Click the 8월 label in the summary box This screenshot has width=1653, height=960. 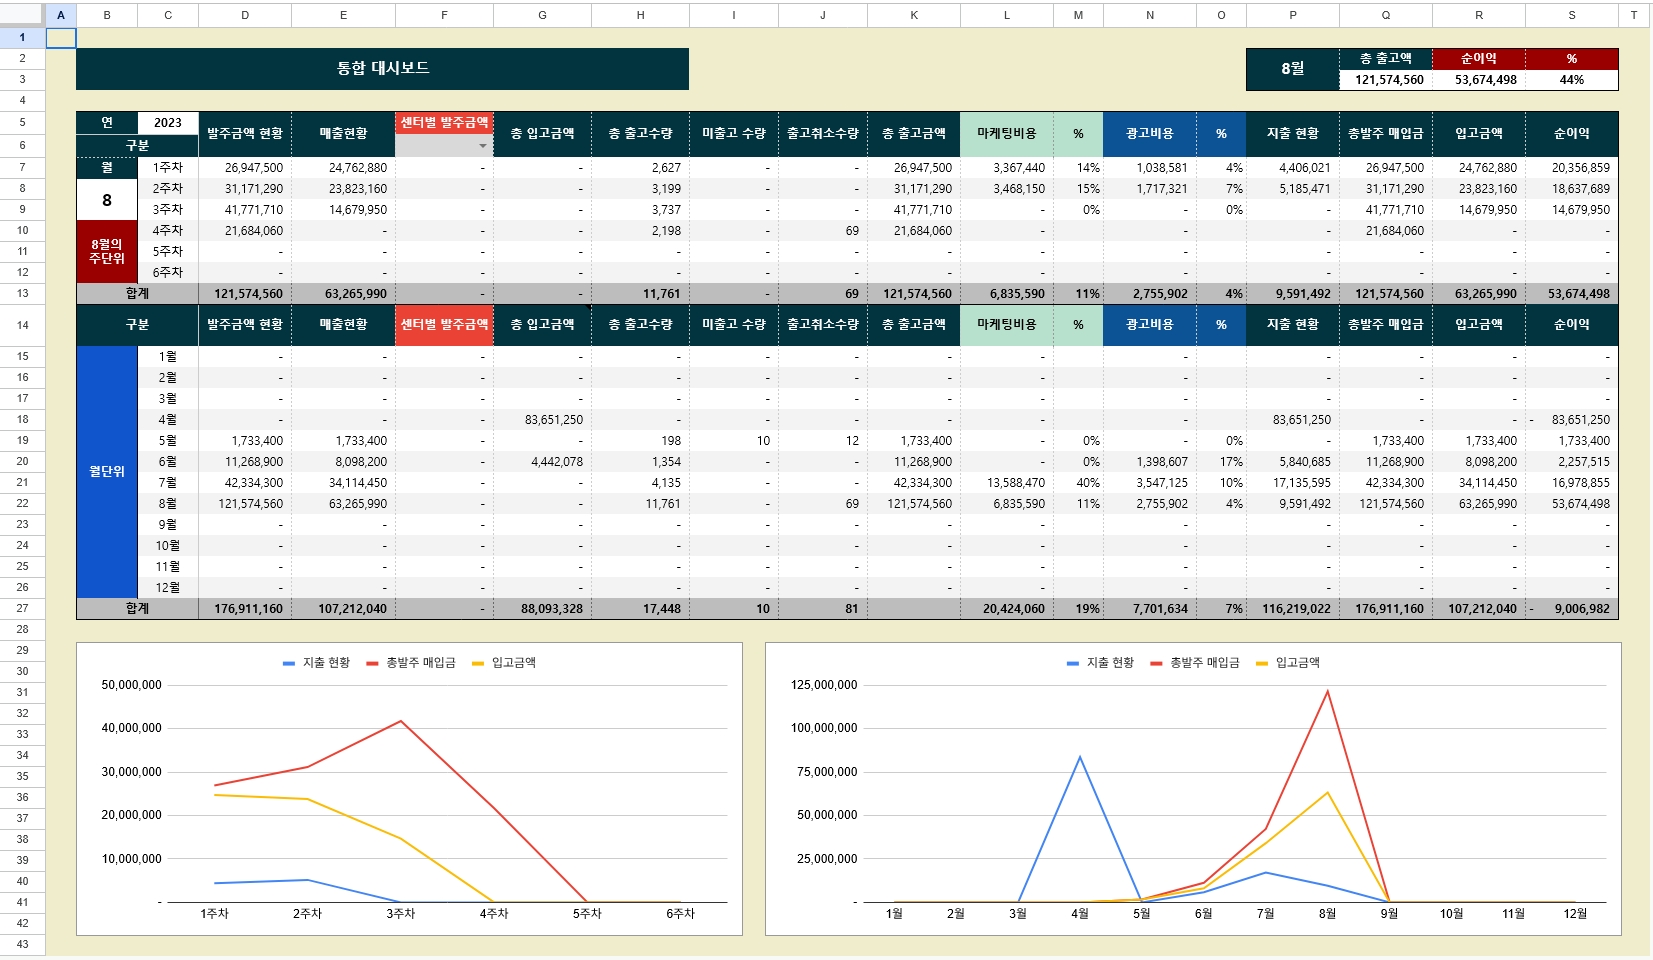1292,69
